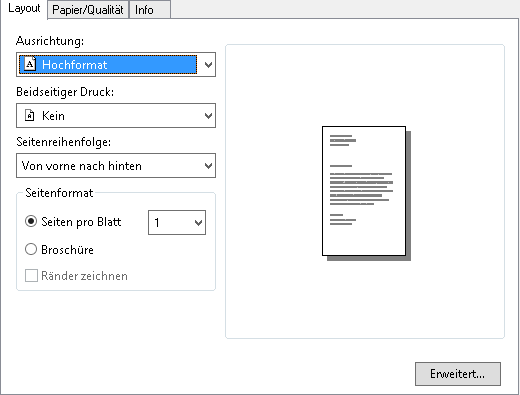Switch to the Layout tab

24,9
